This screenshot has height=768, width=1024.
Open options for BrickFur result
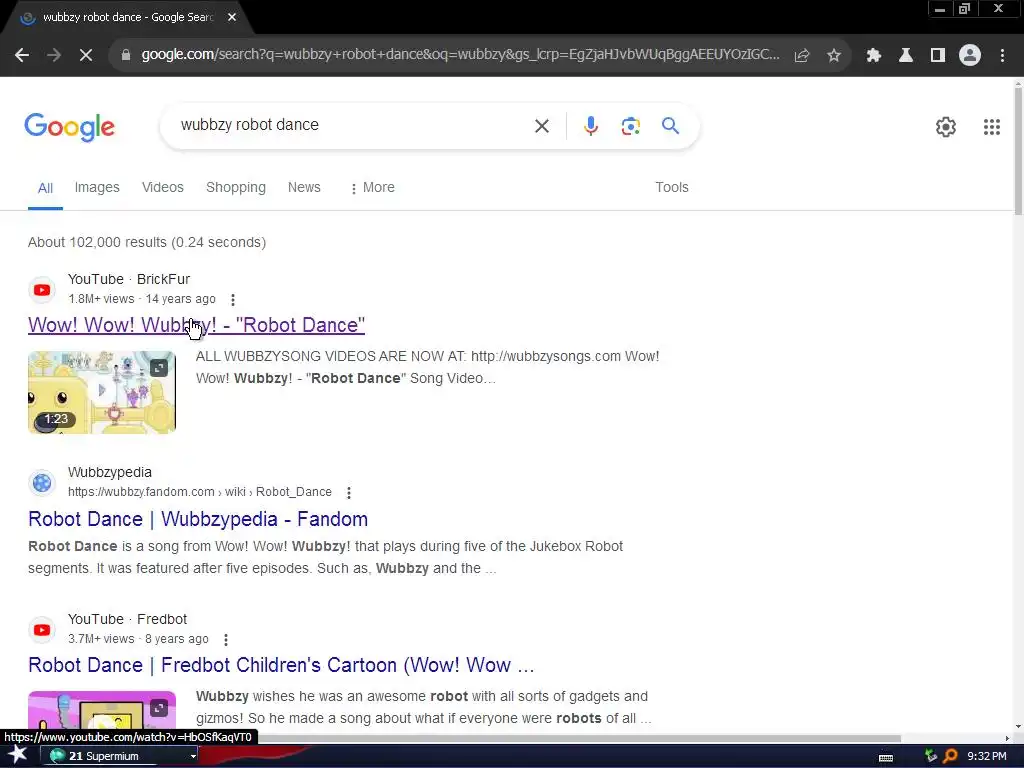click(x=232, y=300)
